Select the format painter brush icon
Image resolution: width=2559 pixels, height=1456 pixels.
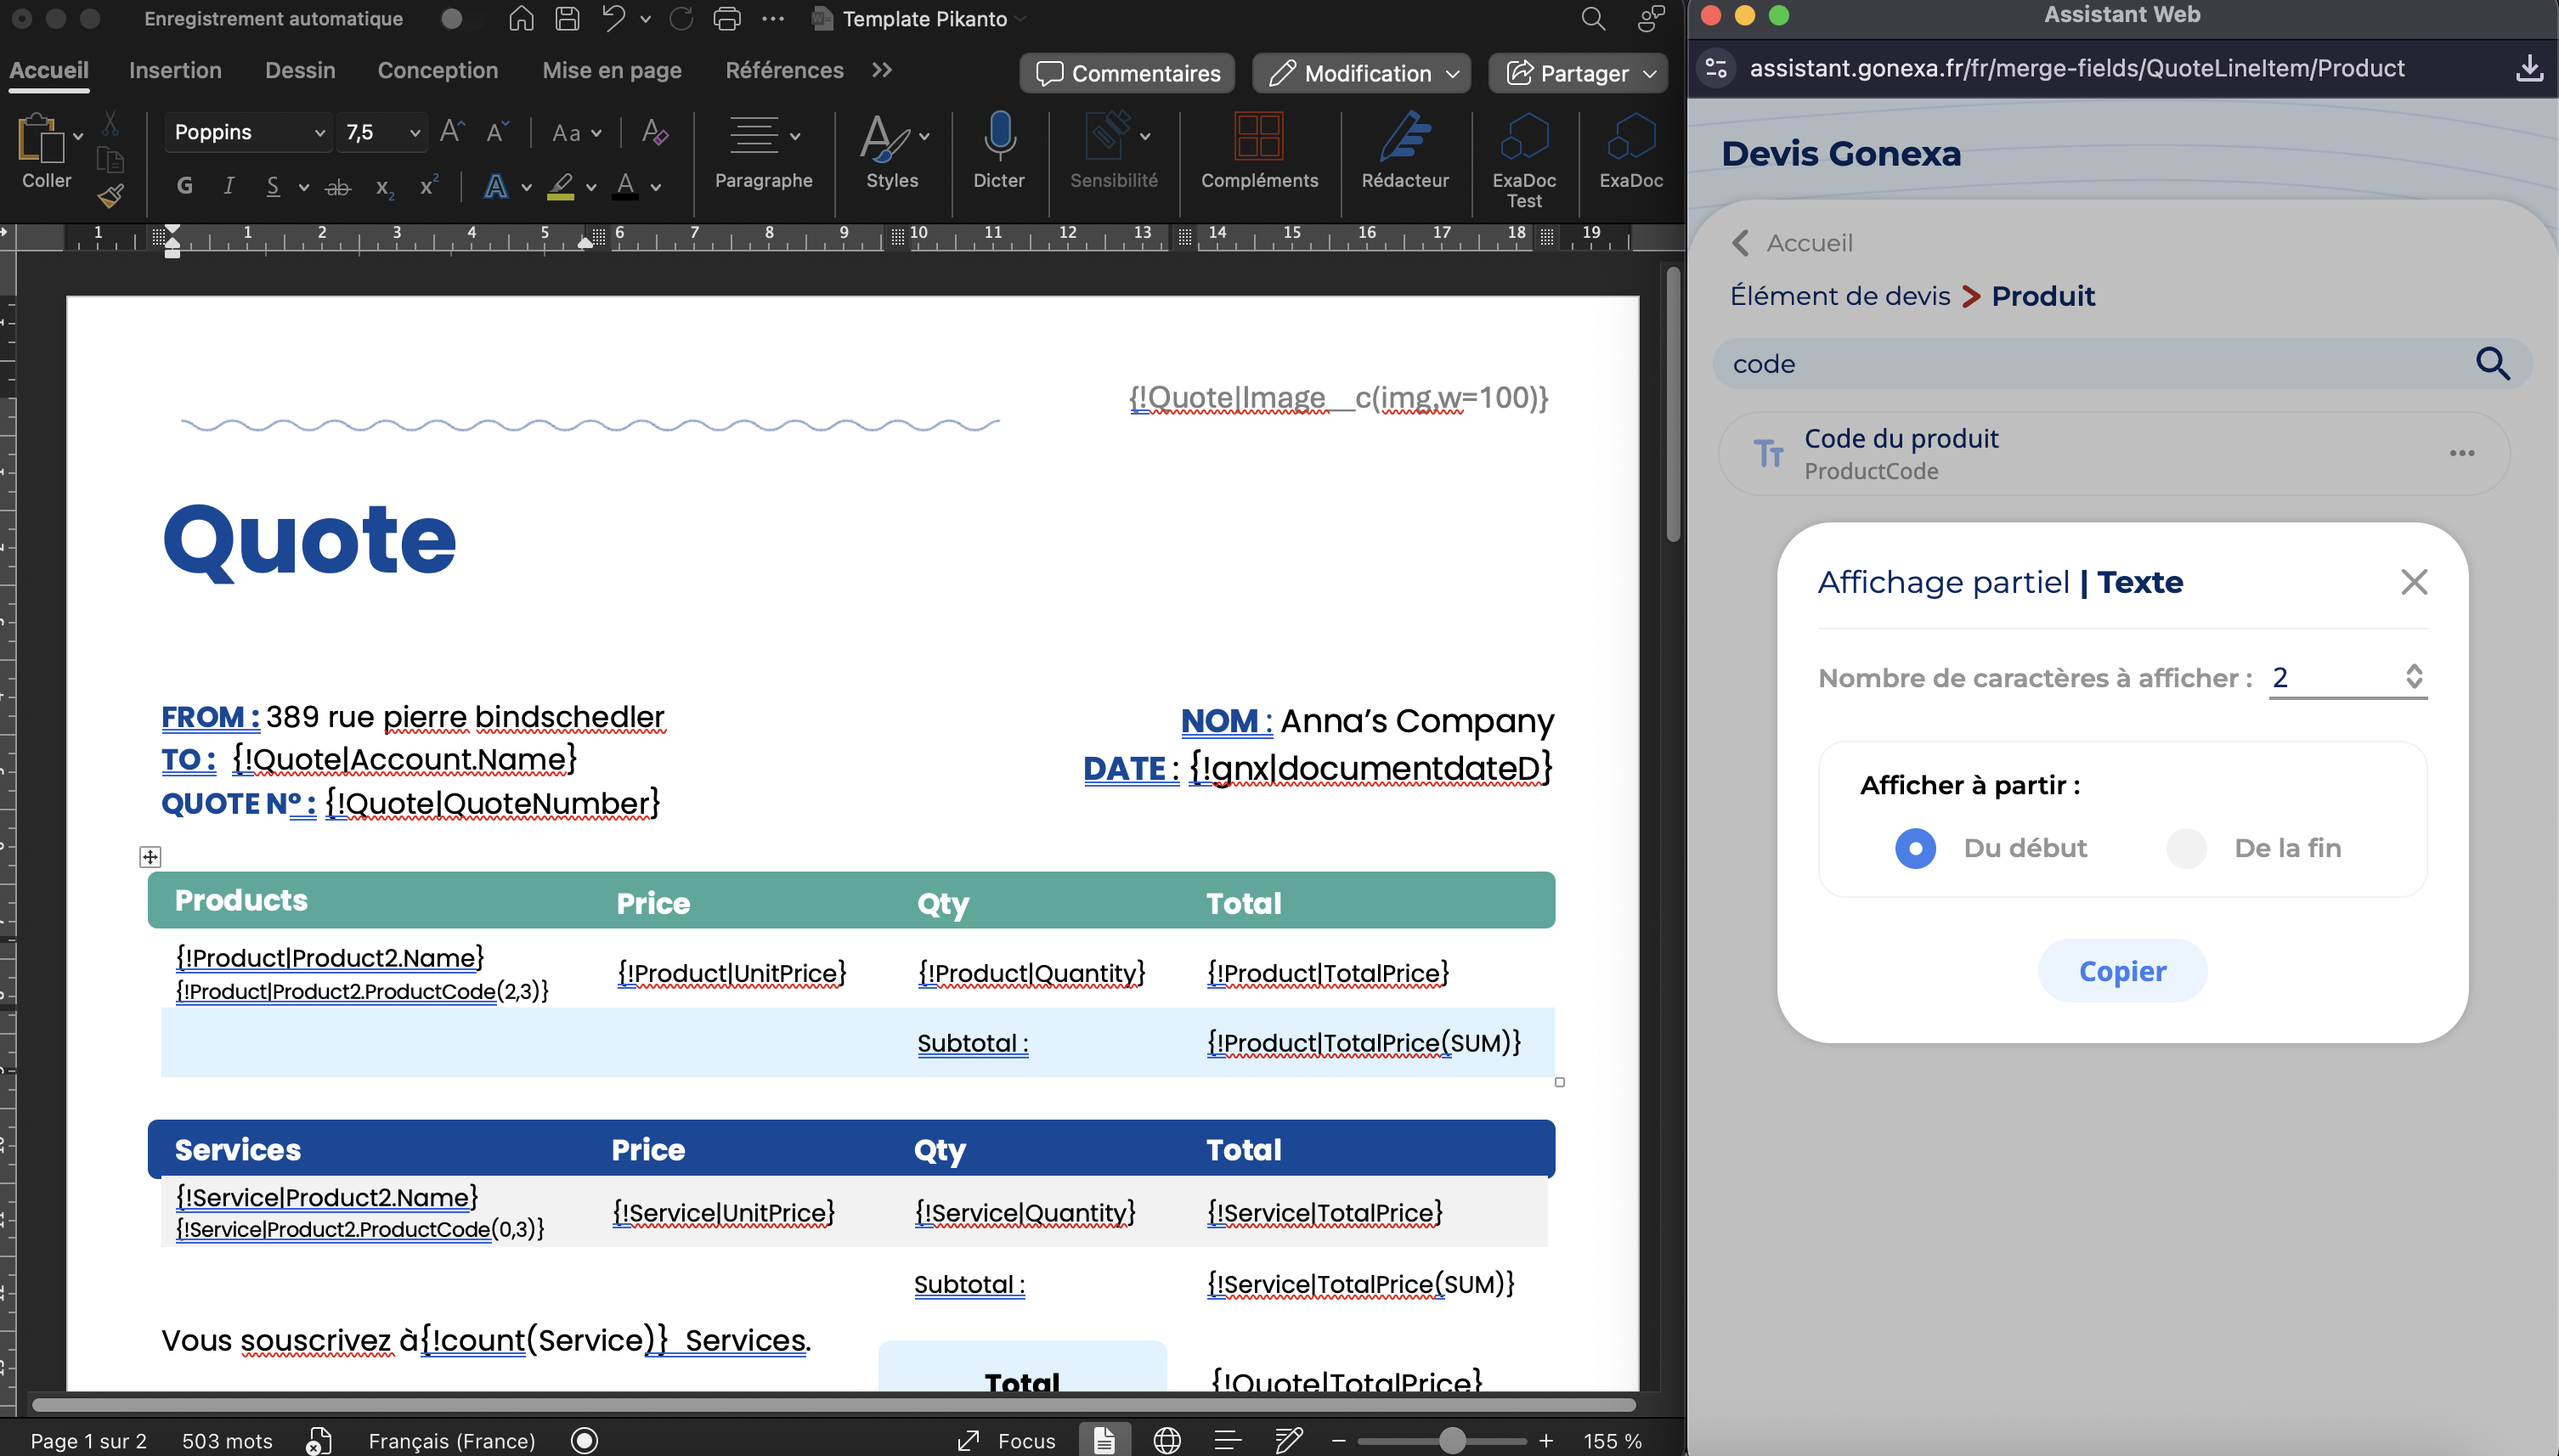pyautogui.click(x=110, y=195)
